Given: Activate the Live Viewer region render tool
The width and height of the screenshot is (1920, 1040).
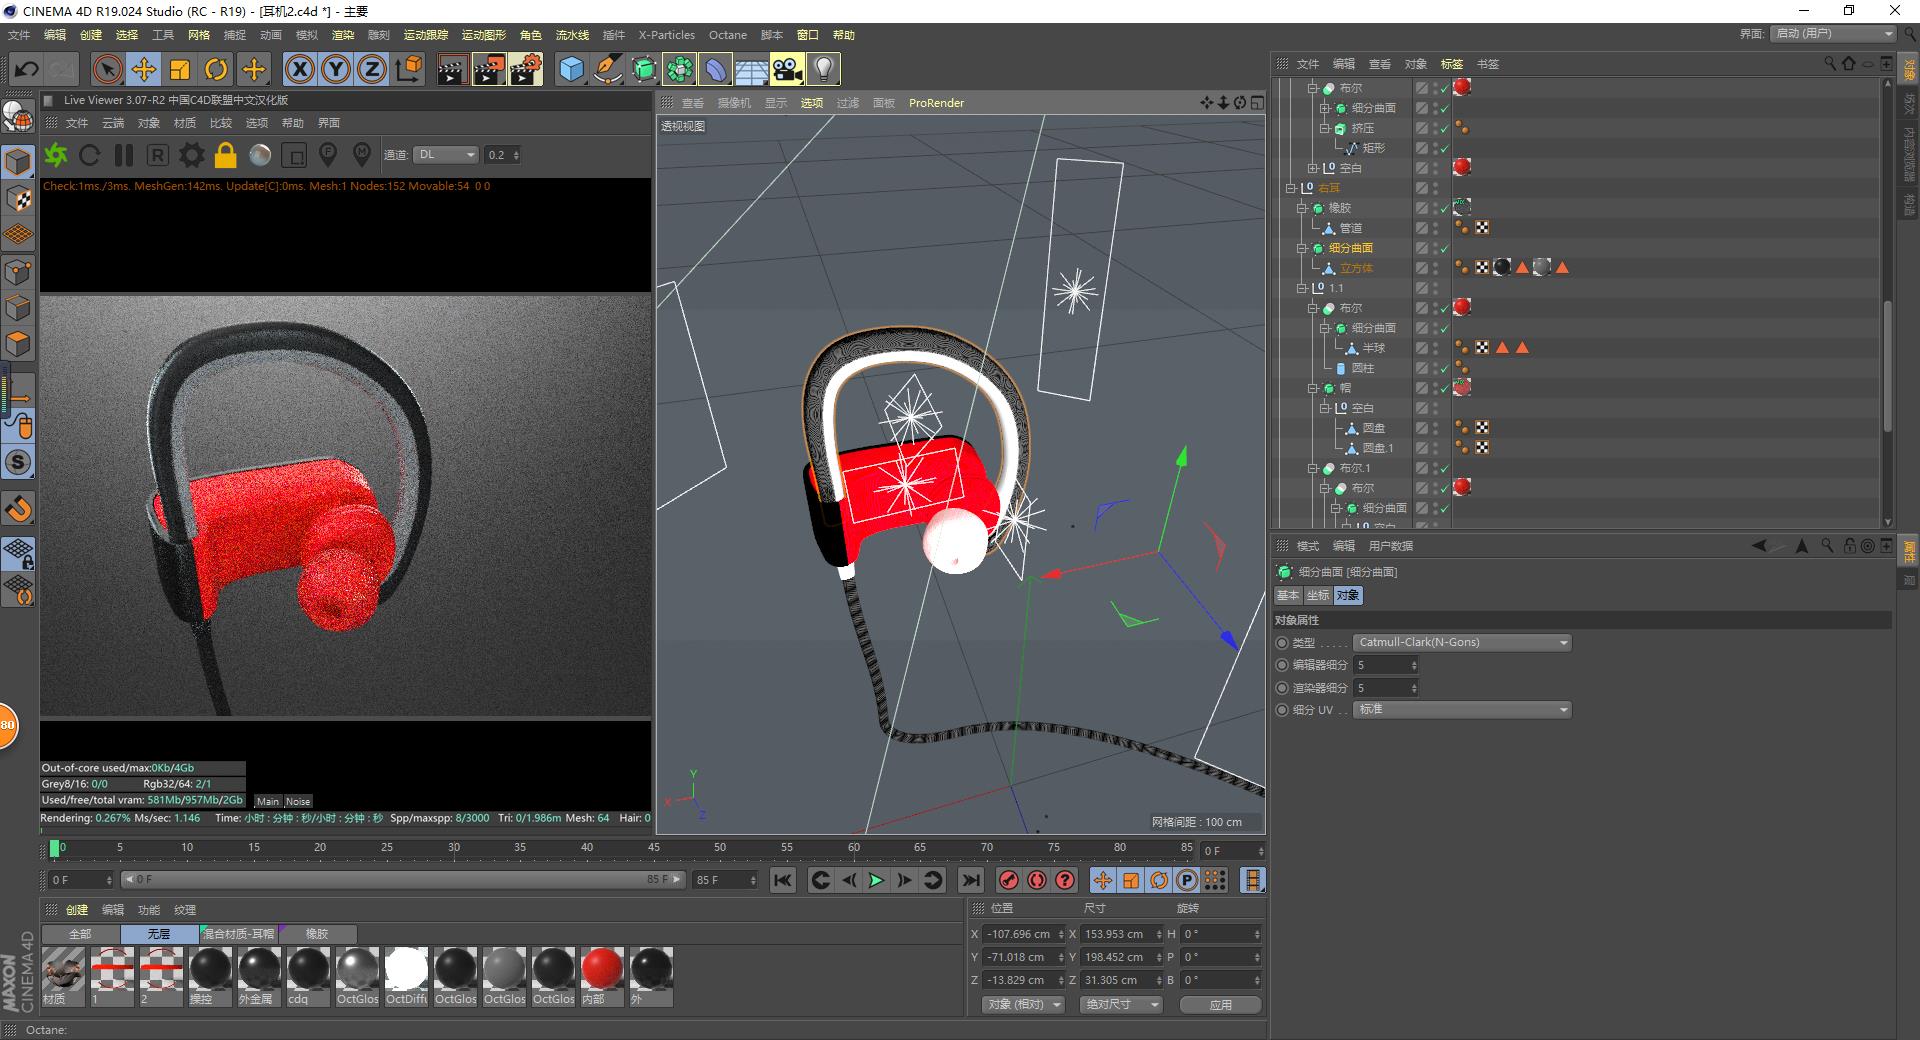Looking at the screenshot, I should tap(157, 155).
